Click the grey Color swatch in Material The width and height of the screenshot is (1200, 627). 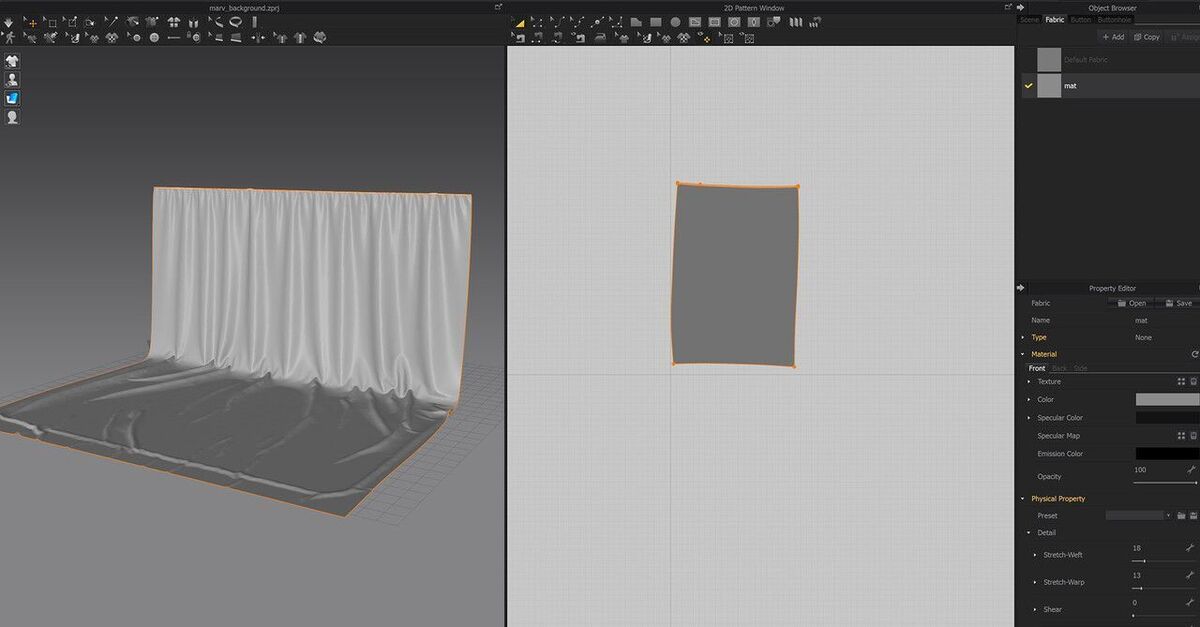tap(1166, 399)
